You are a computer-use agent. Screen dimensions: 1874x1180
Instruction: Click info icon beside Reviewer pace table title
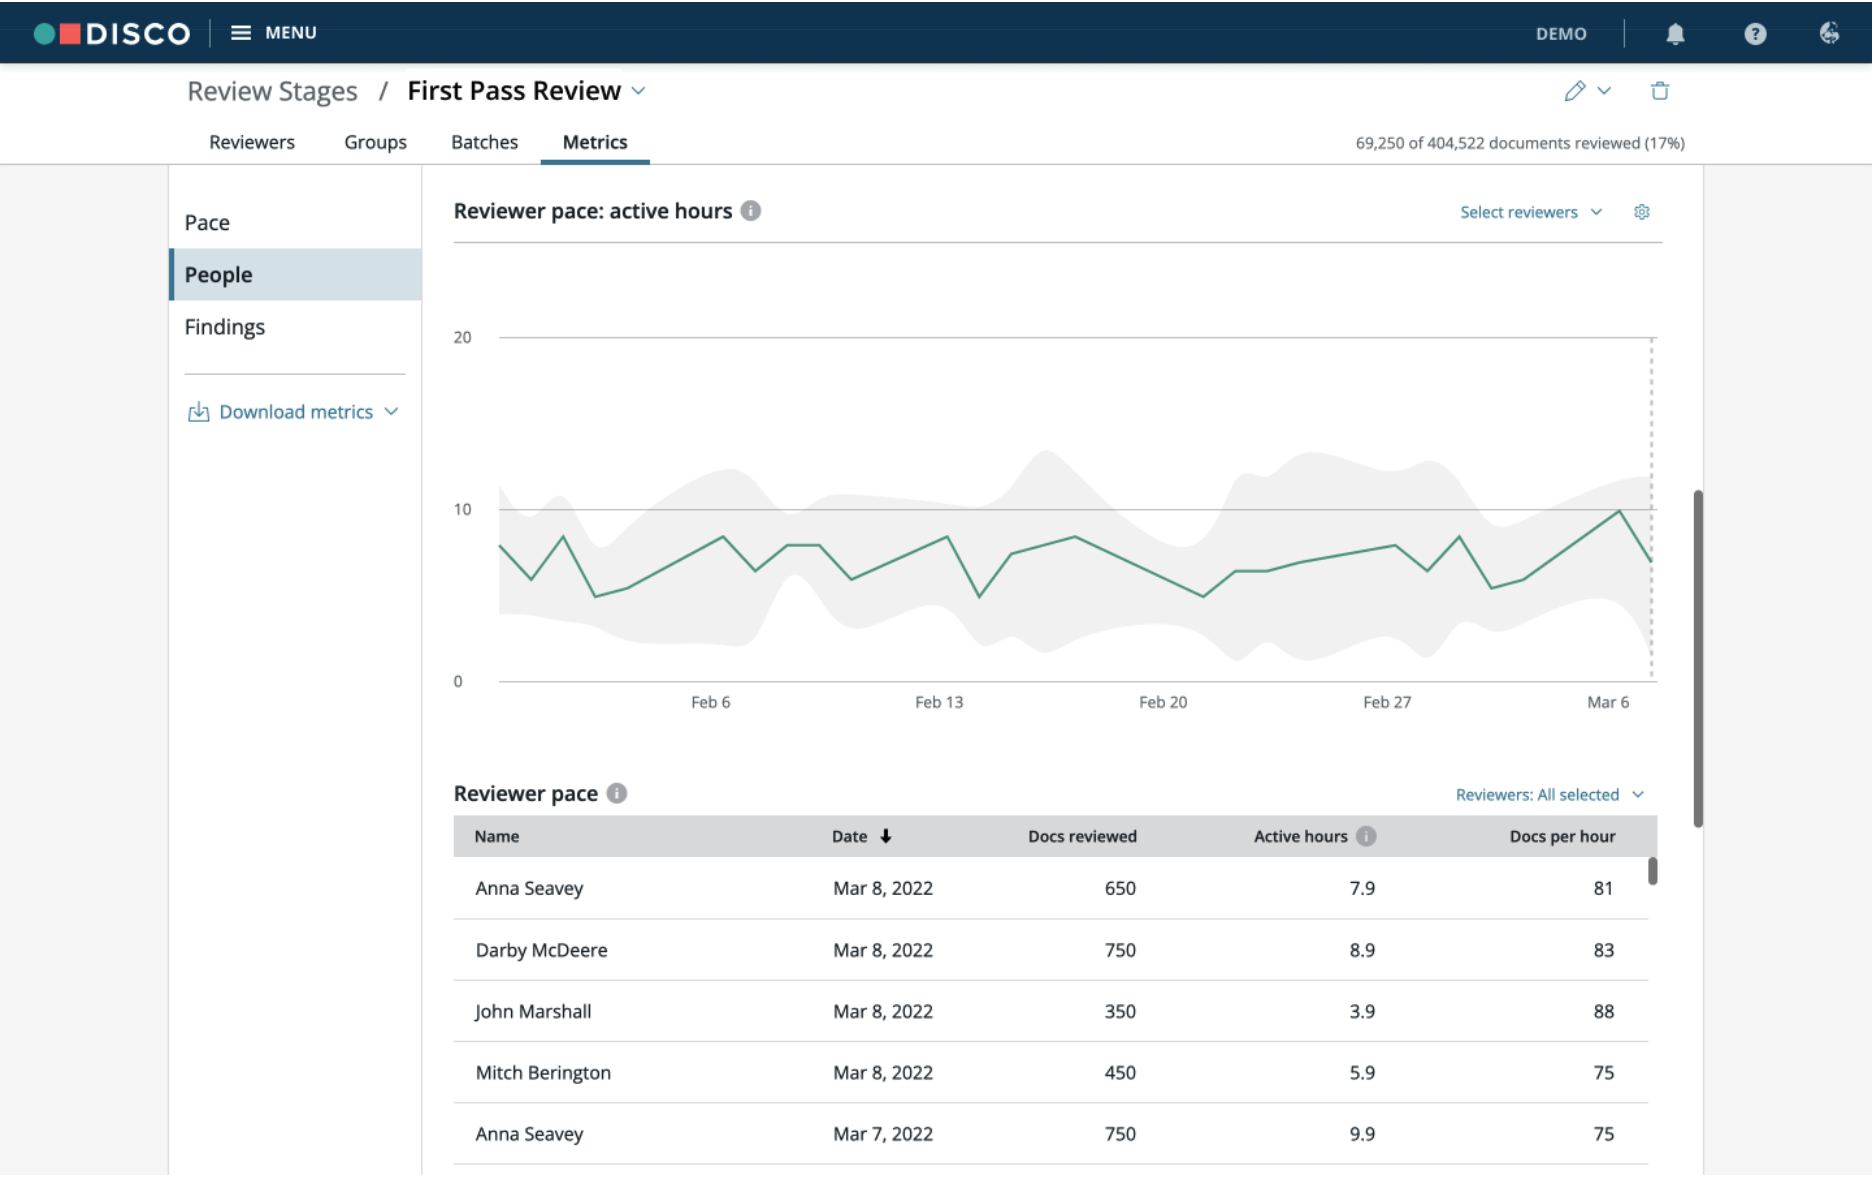point(617,793)
